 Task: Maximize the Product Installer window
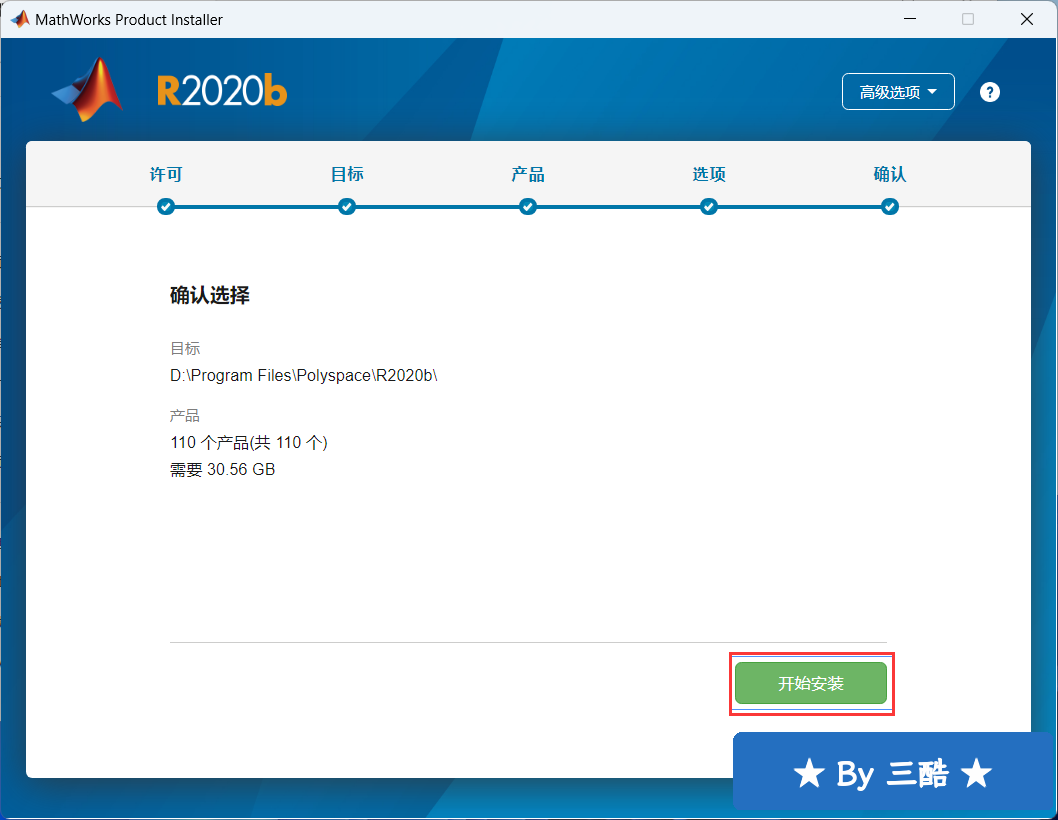pos(968,19)
